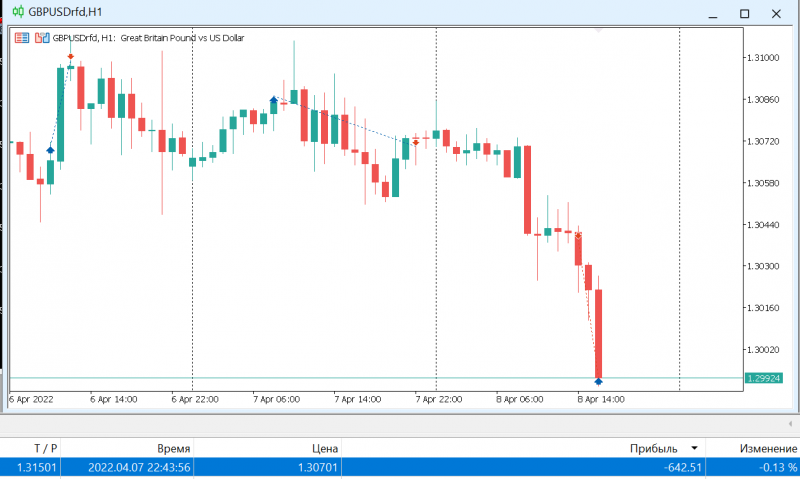
Task: Click the red sell arrow near 1.30440 on 8 Apr
Action: pos(578,236)
